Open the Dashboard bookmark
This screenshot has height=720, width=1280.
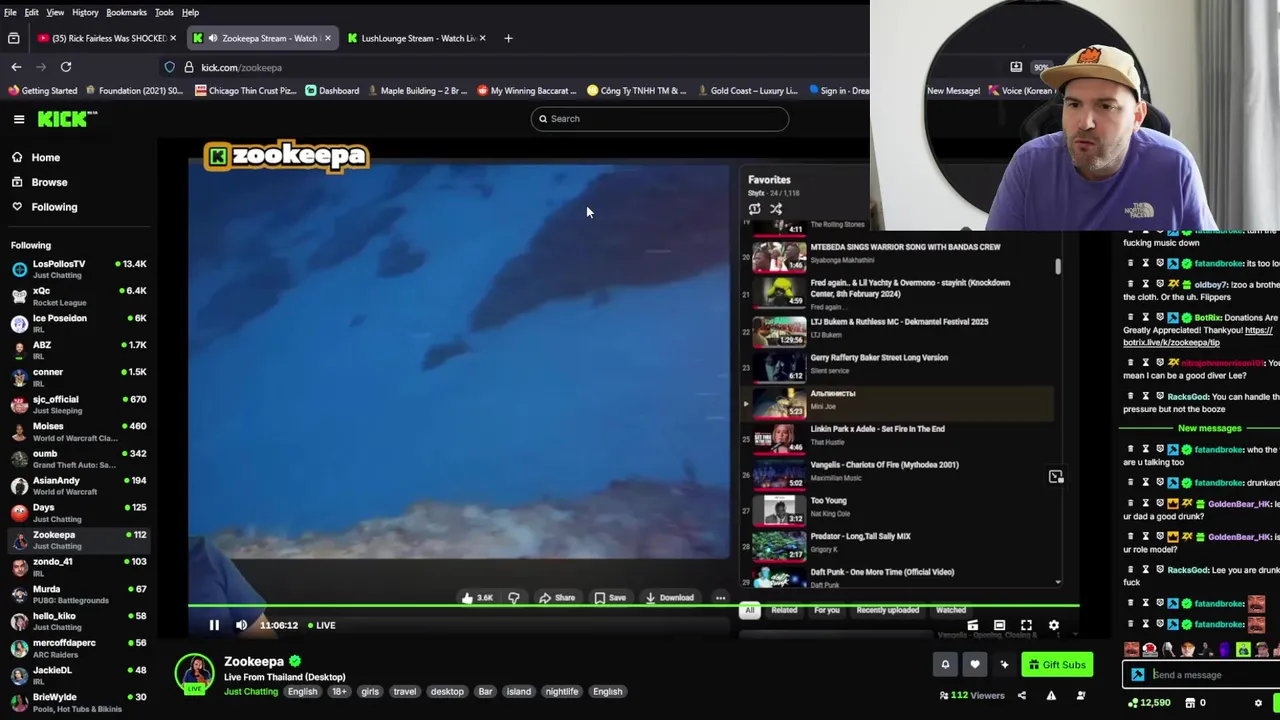(332, 91)
